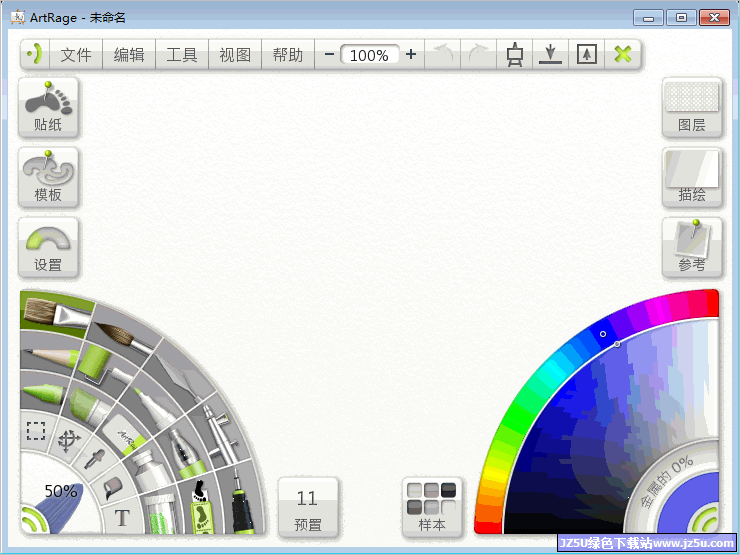
Task: Open the 贴纸 stickers panel
Action: coord(48,108)
